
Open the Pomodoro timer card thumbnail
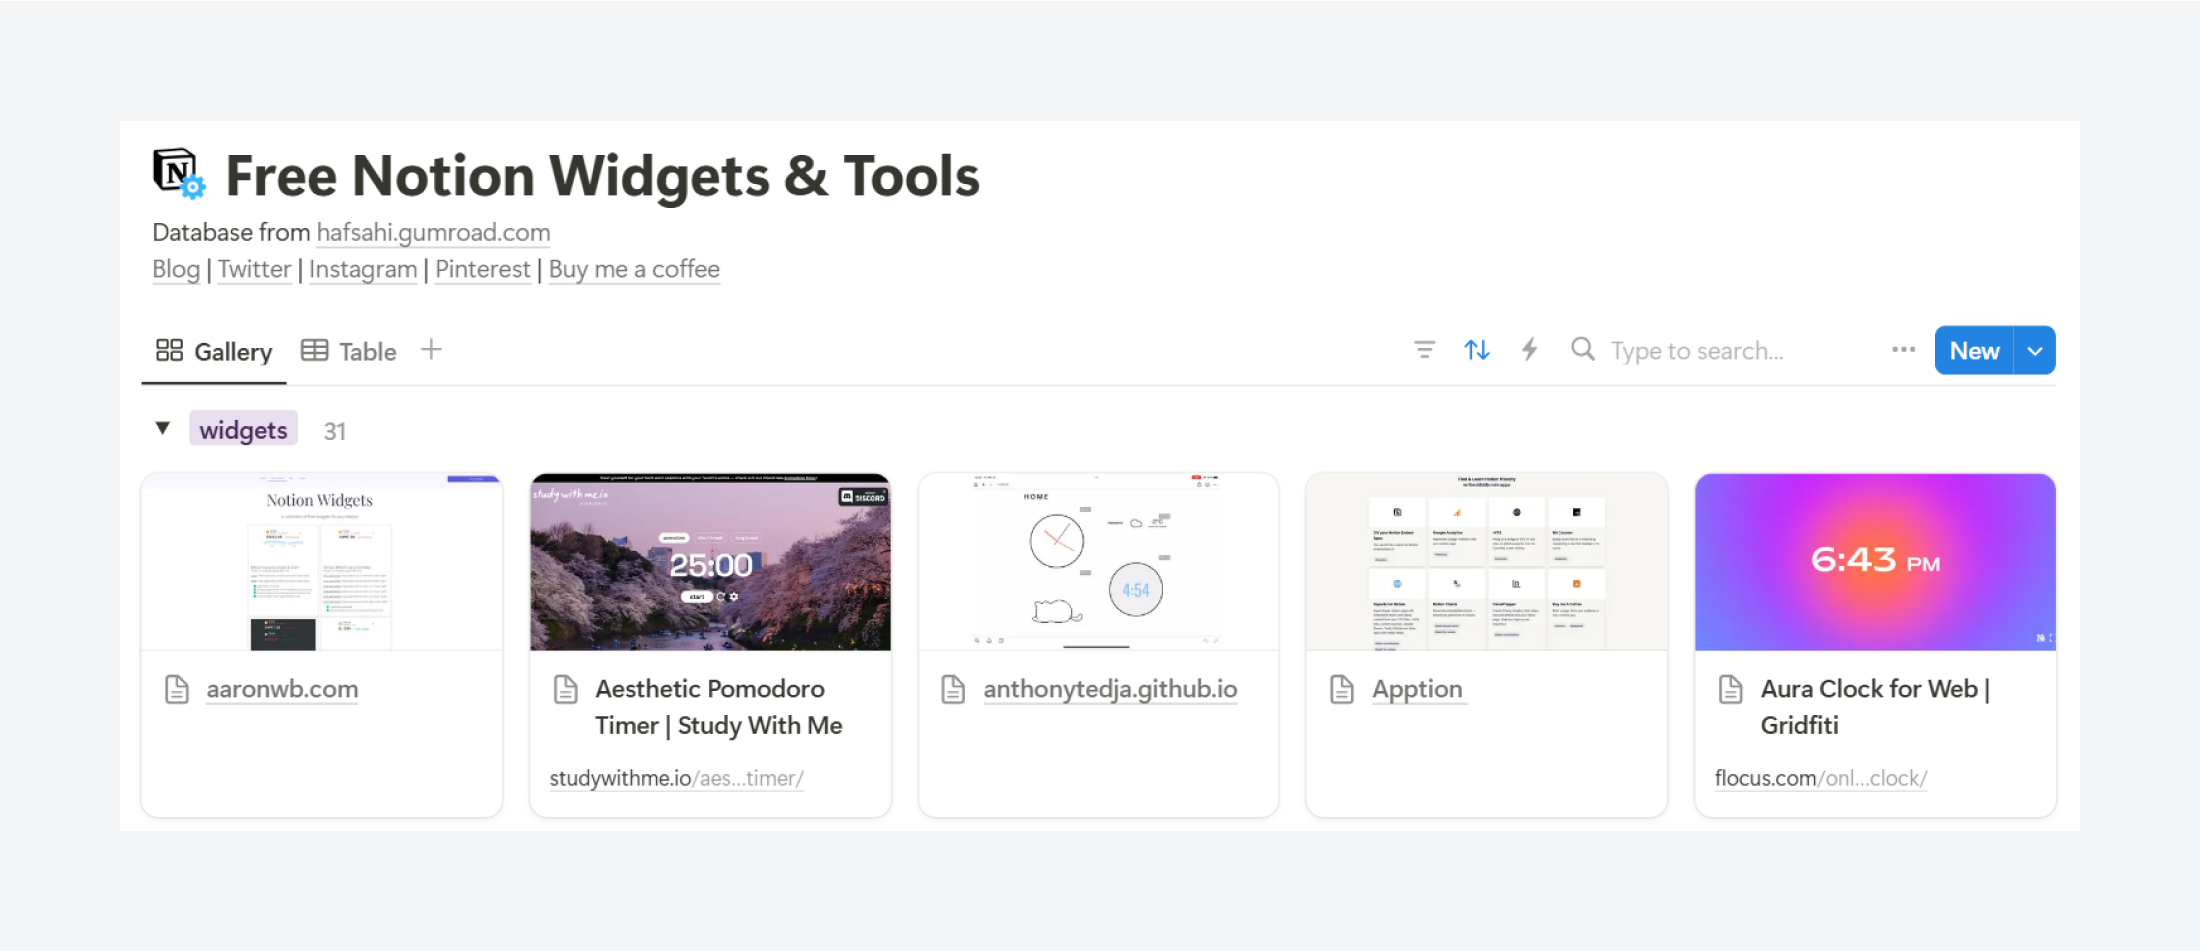[710, 562]
